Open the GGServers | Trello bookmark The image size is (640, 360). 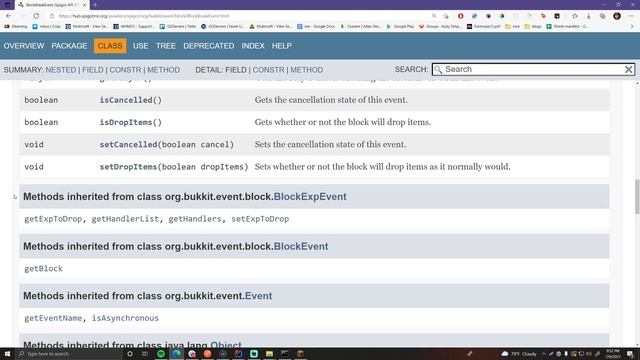click(x=178, y=26)
